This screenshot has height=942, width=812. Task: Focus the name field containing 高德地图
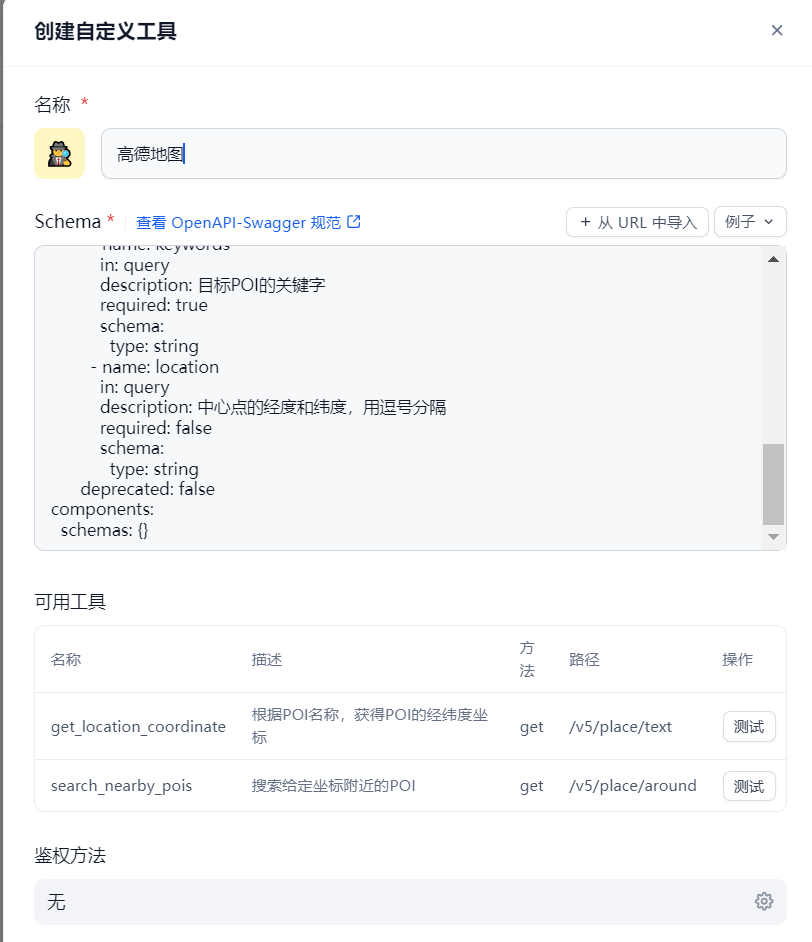pyautogui.click(x=444, y=154)
